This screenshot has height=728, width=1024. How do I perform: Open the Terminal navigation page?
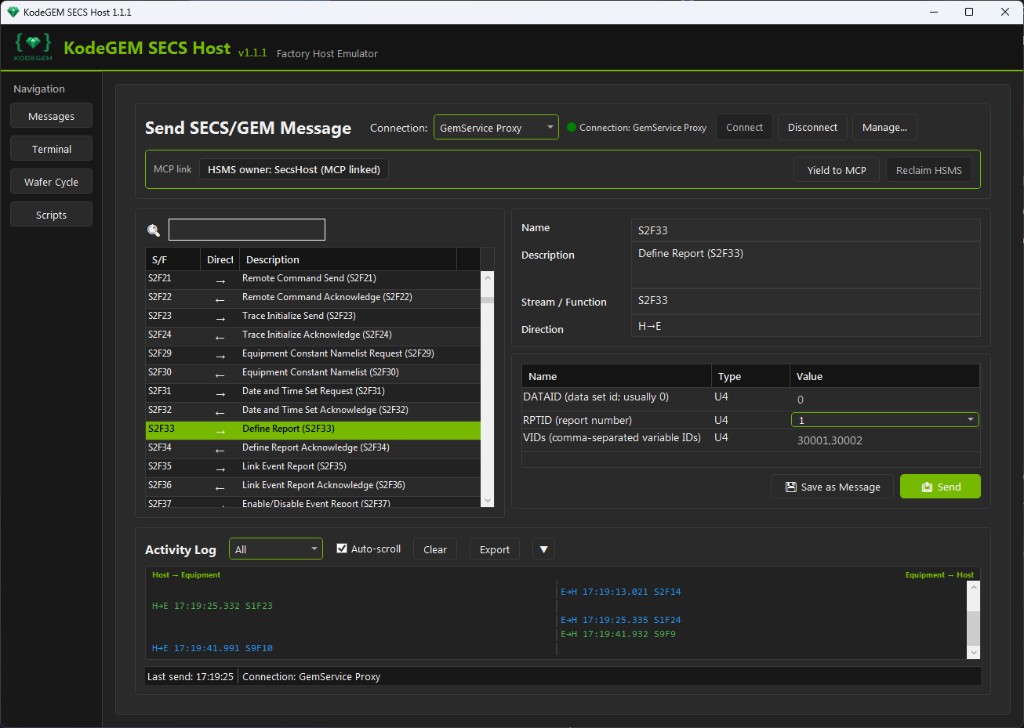point(51,149)
